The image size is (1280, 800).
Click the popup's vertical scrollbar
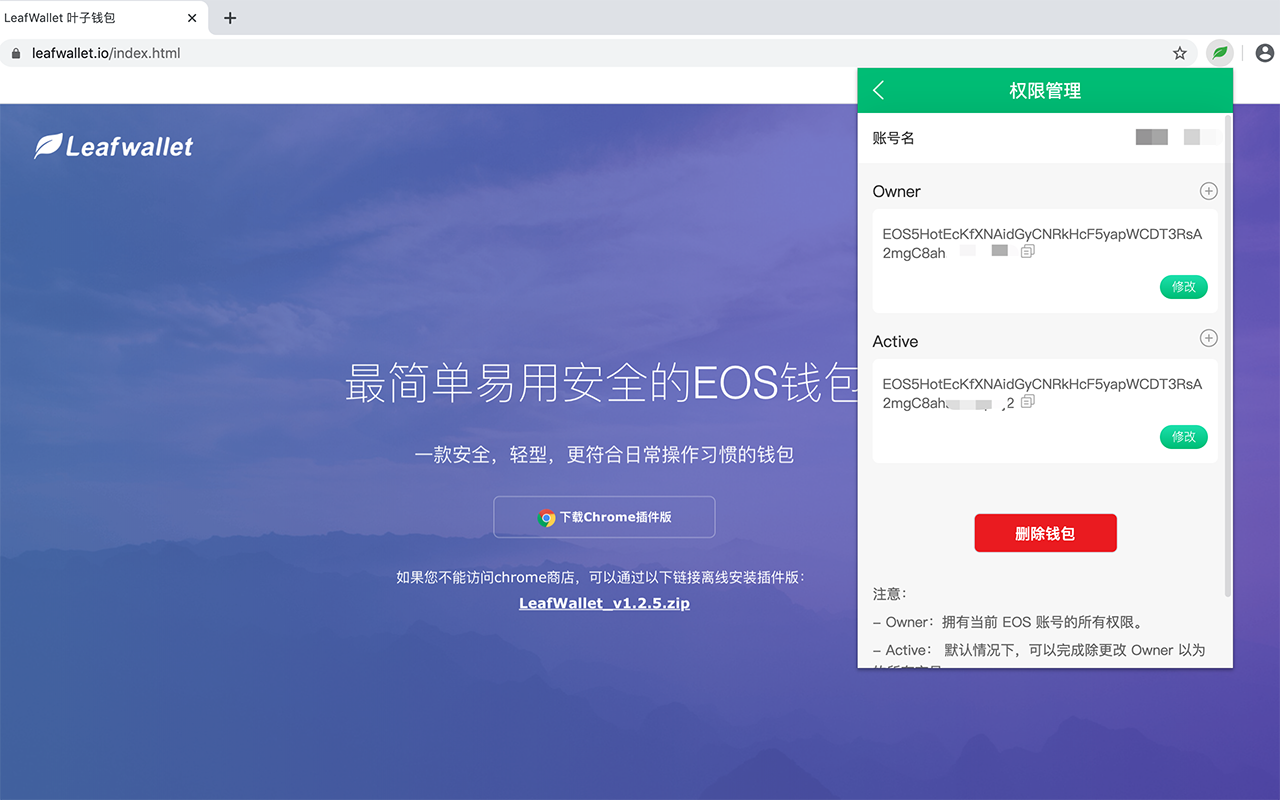1229,355
